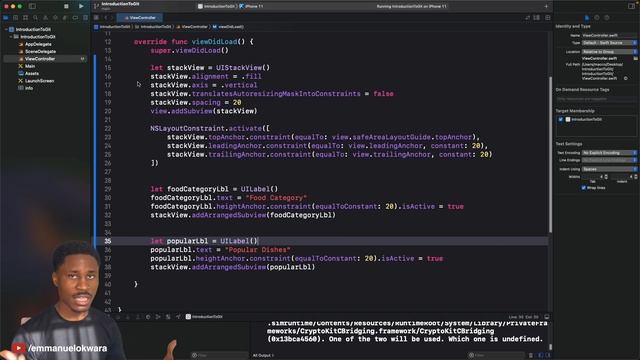640x360 pixels.
Task: Open the Symbol navigator
Action: click(25, 18)
